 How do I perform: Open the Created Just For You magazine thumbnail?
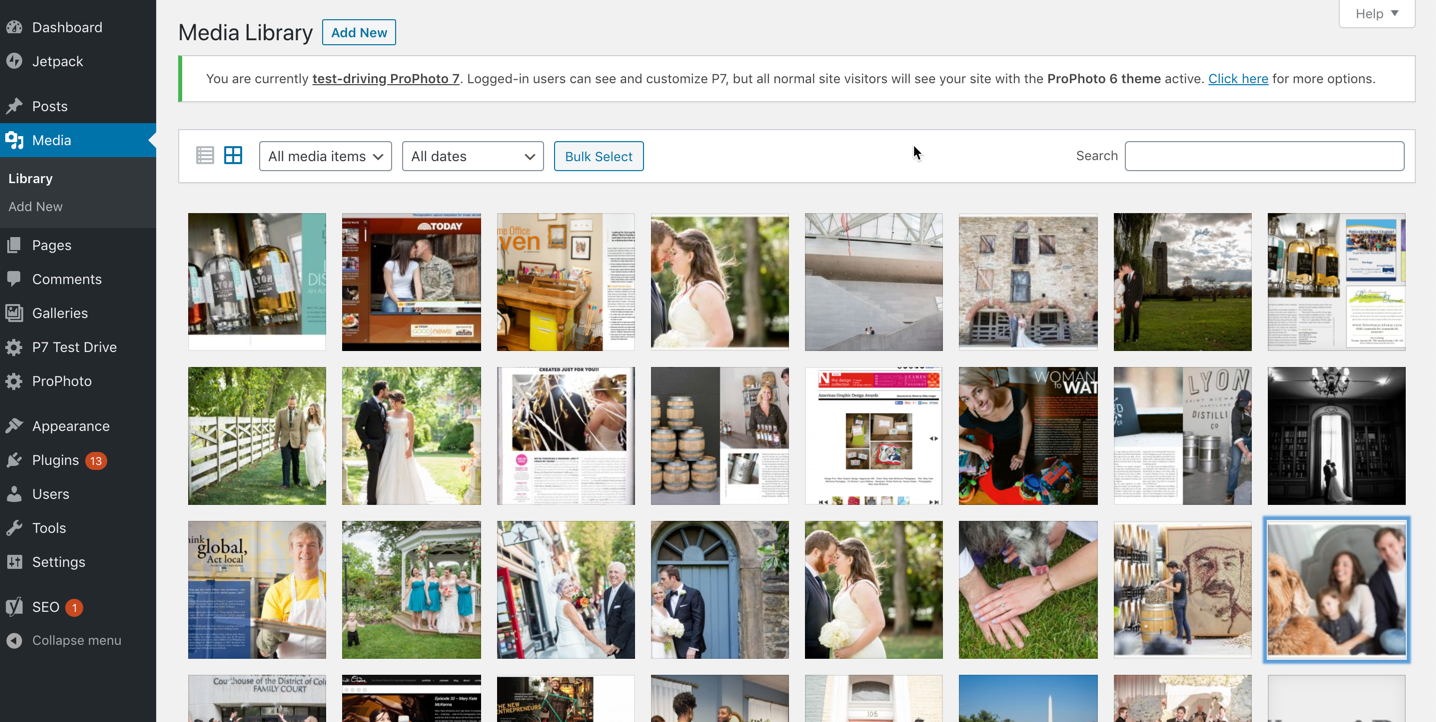(566, 436)
